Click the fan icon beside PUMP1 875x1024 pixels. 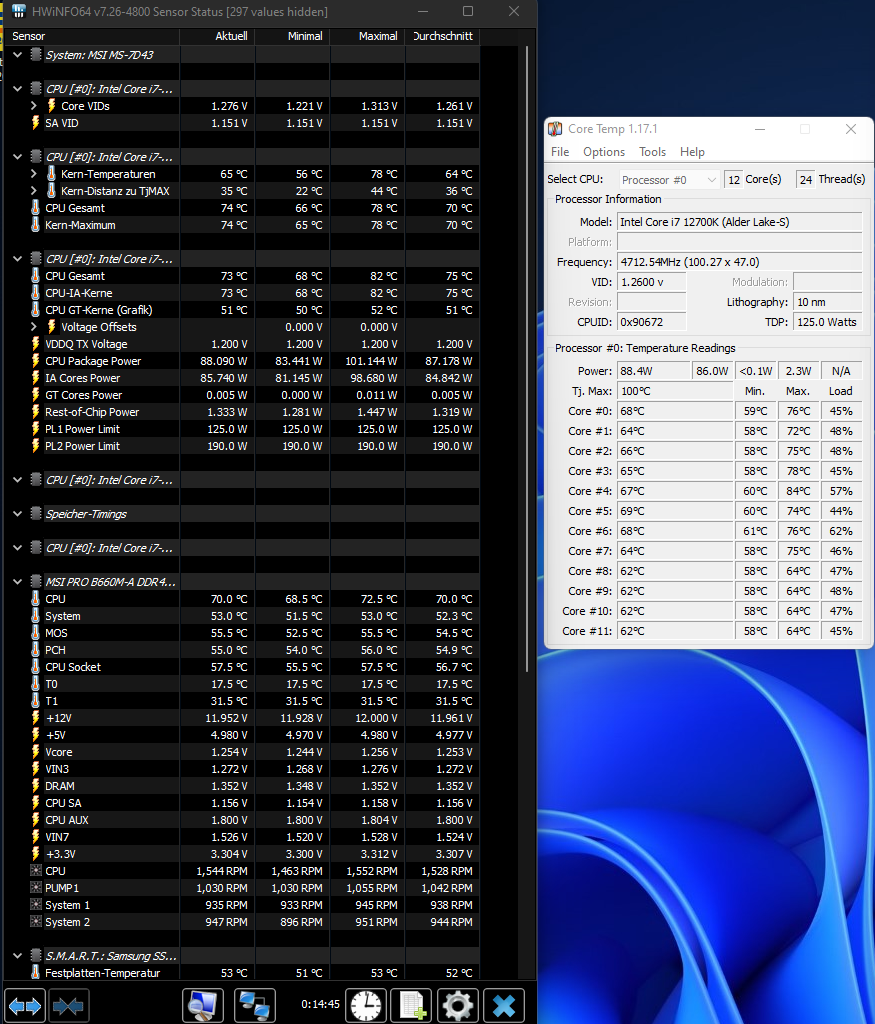point(36,888)
